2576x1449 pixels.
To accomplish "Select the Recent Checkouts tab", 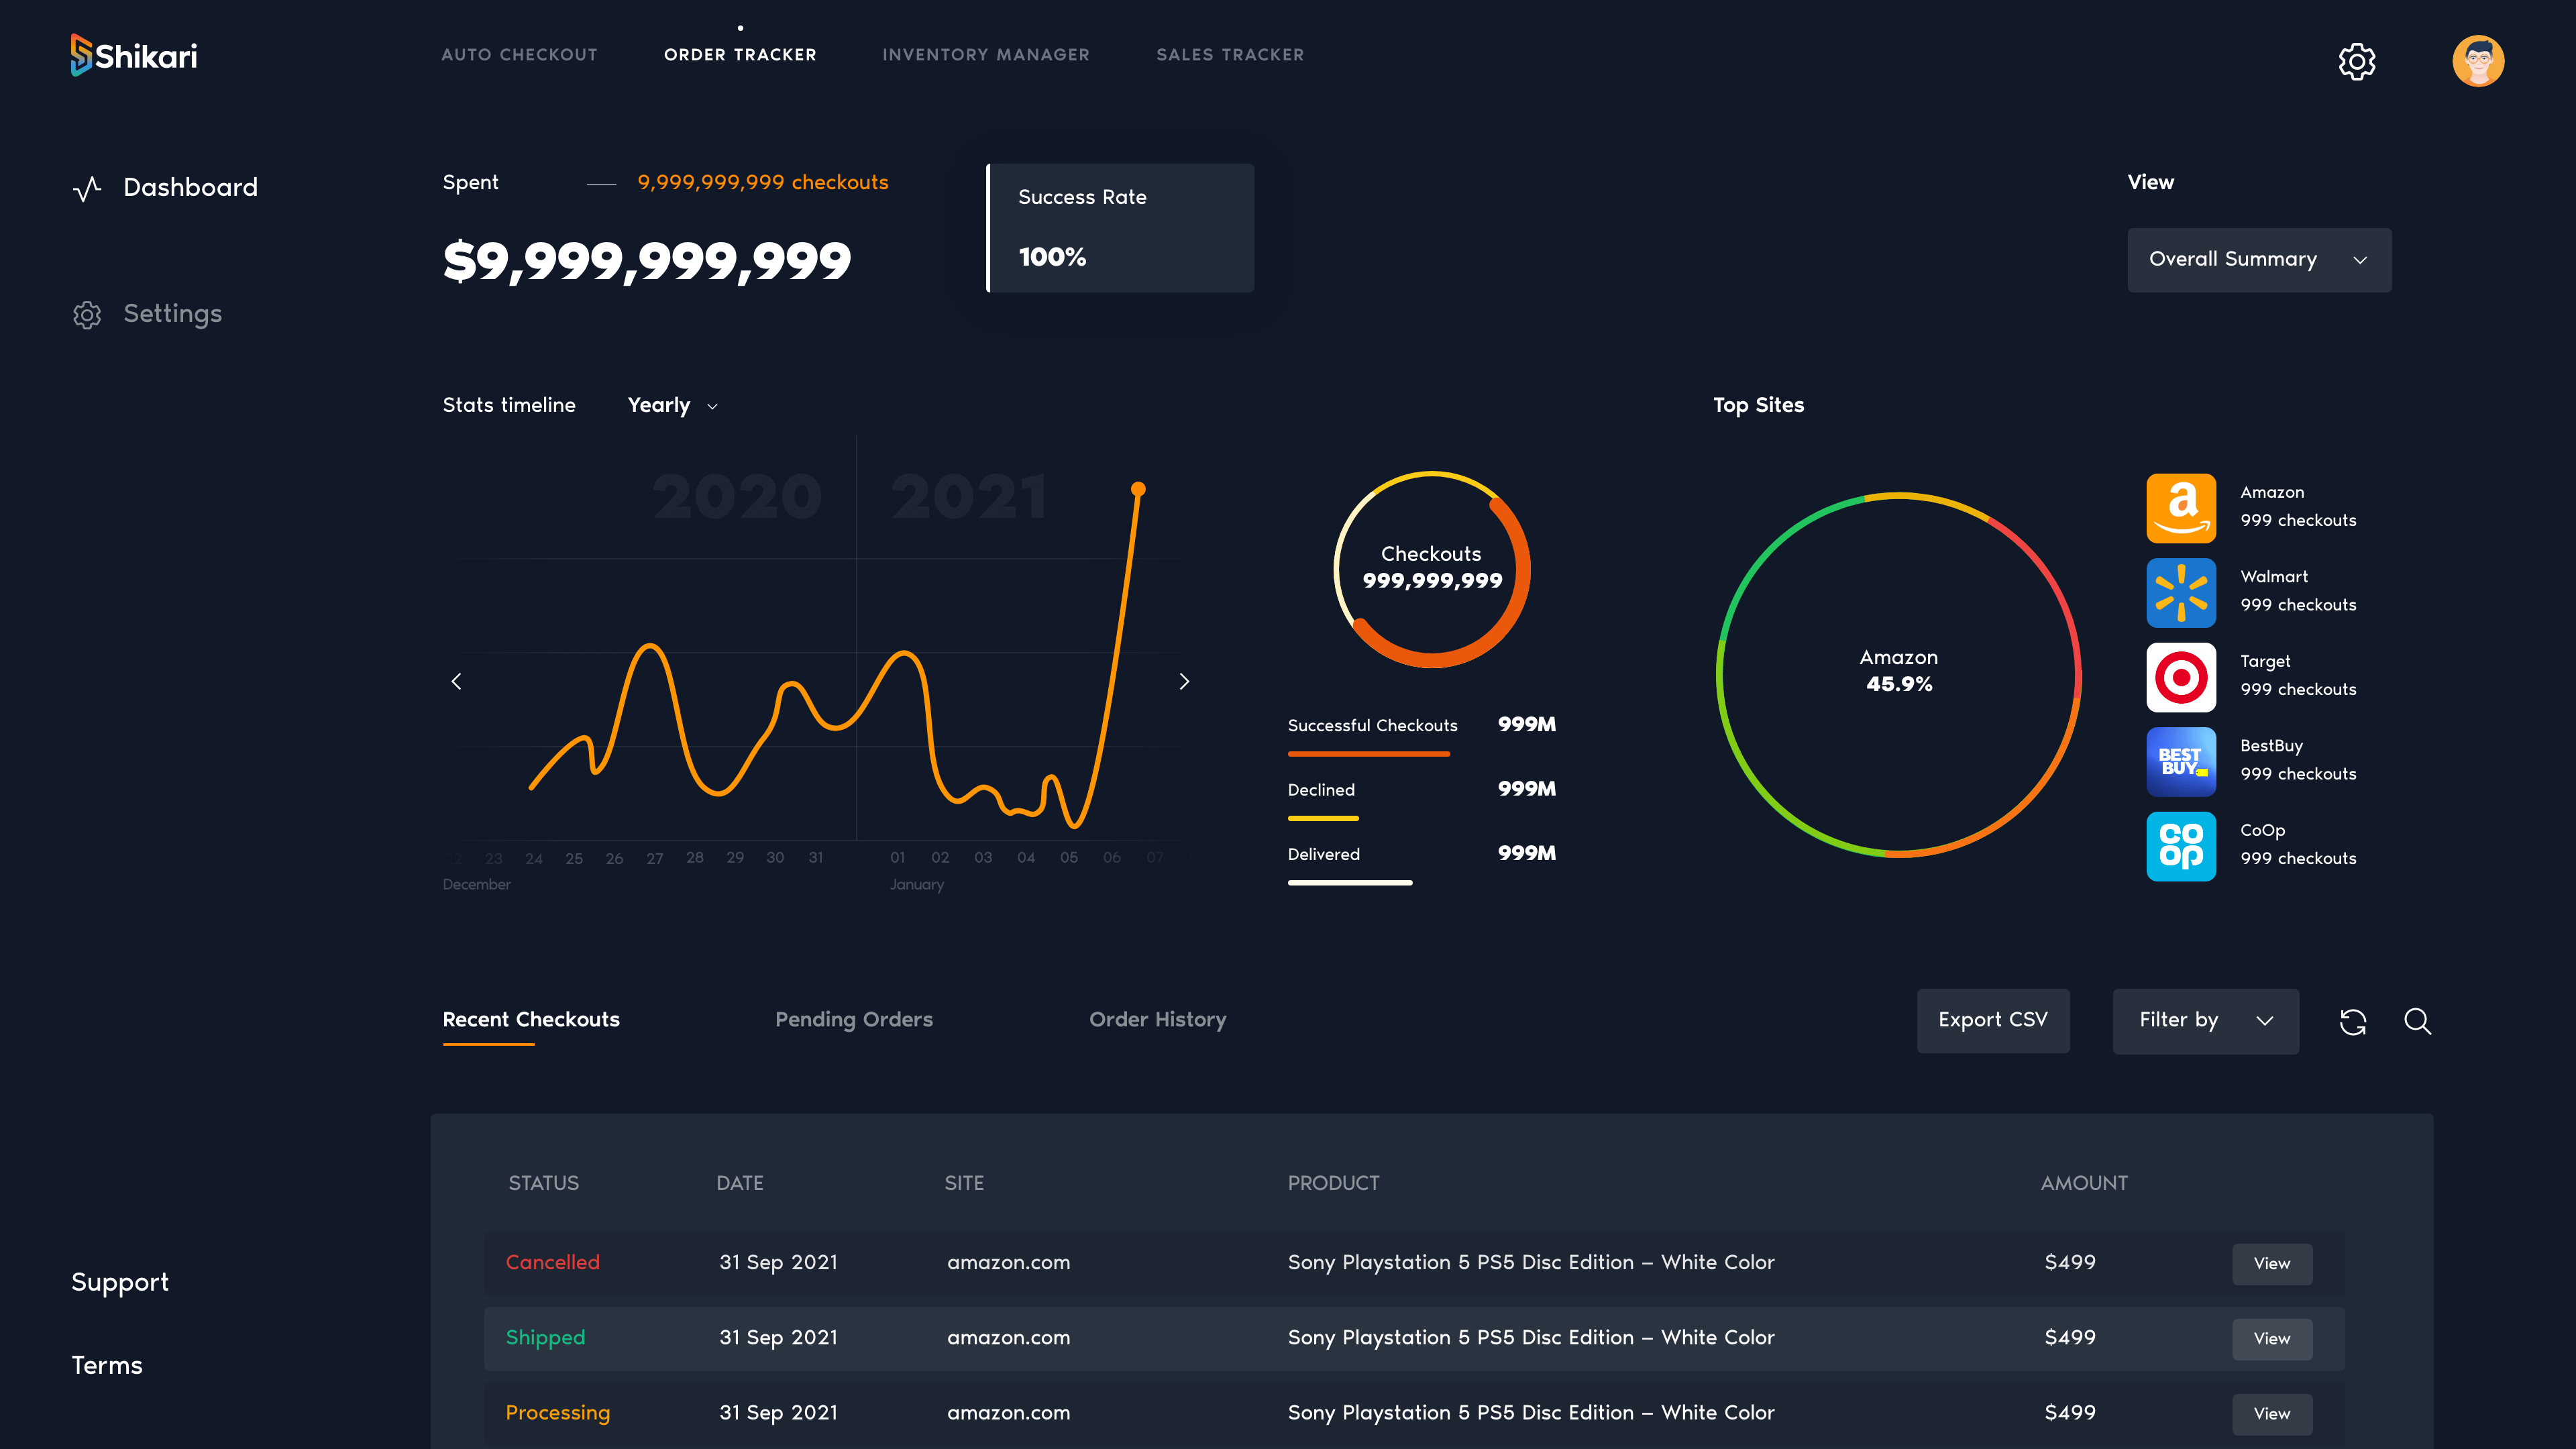I will coord(531,1020).
